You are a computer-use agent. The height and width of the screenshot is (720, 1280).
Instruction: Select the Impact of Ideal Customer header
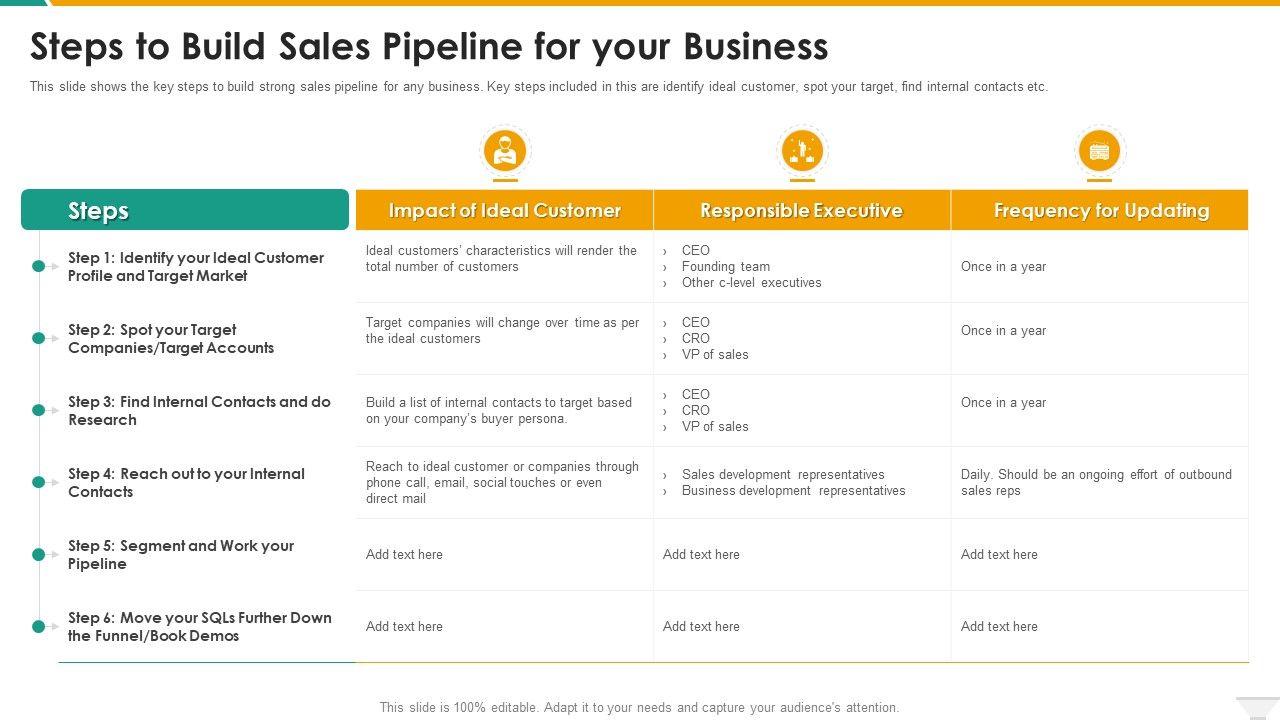click(x=504, y=210)
